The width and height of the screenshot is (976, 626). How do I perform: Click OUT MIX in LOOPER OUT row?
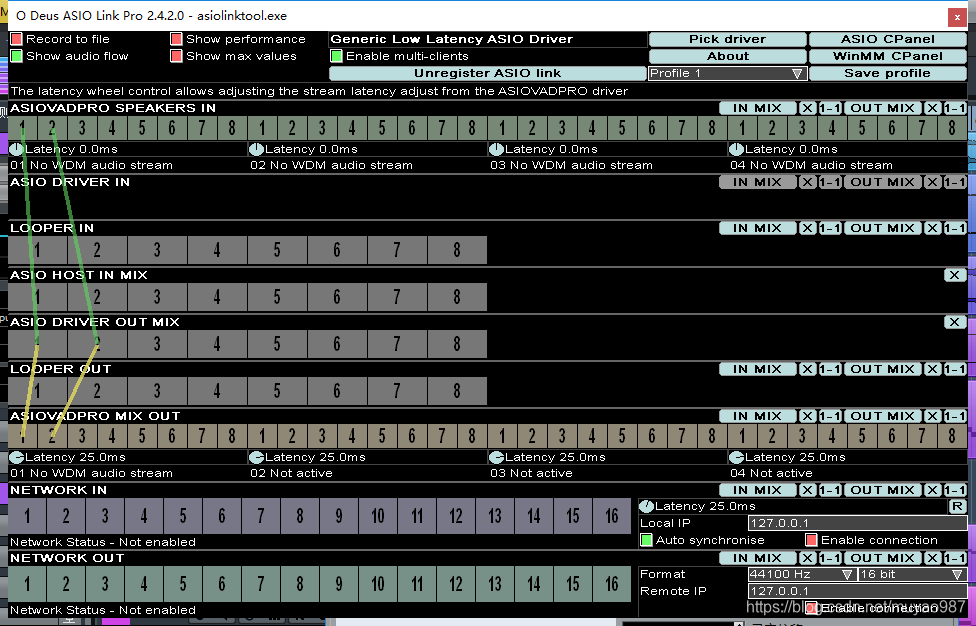[883, 369]
